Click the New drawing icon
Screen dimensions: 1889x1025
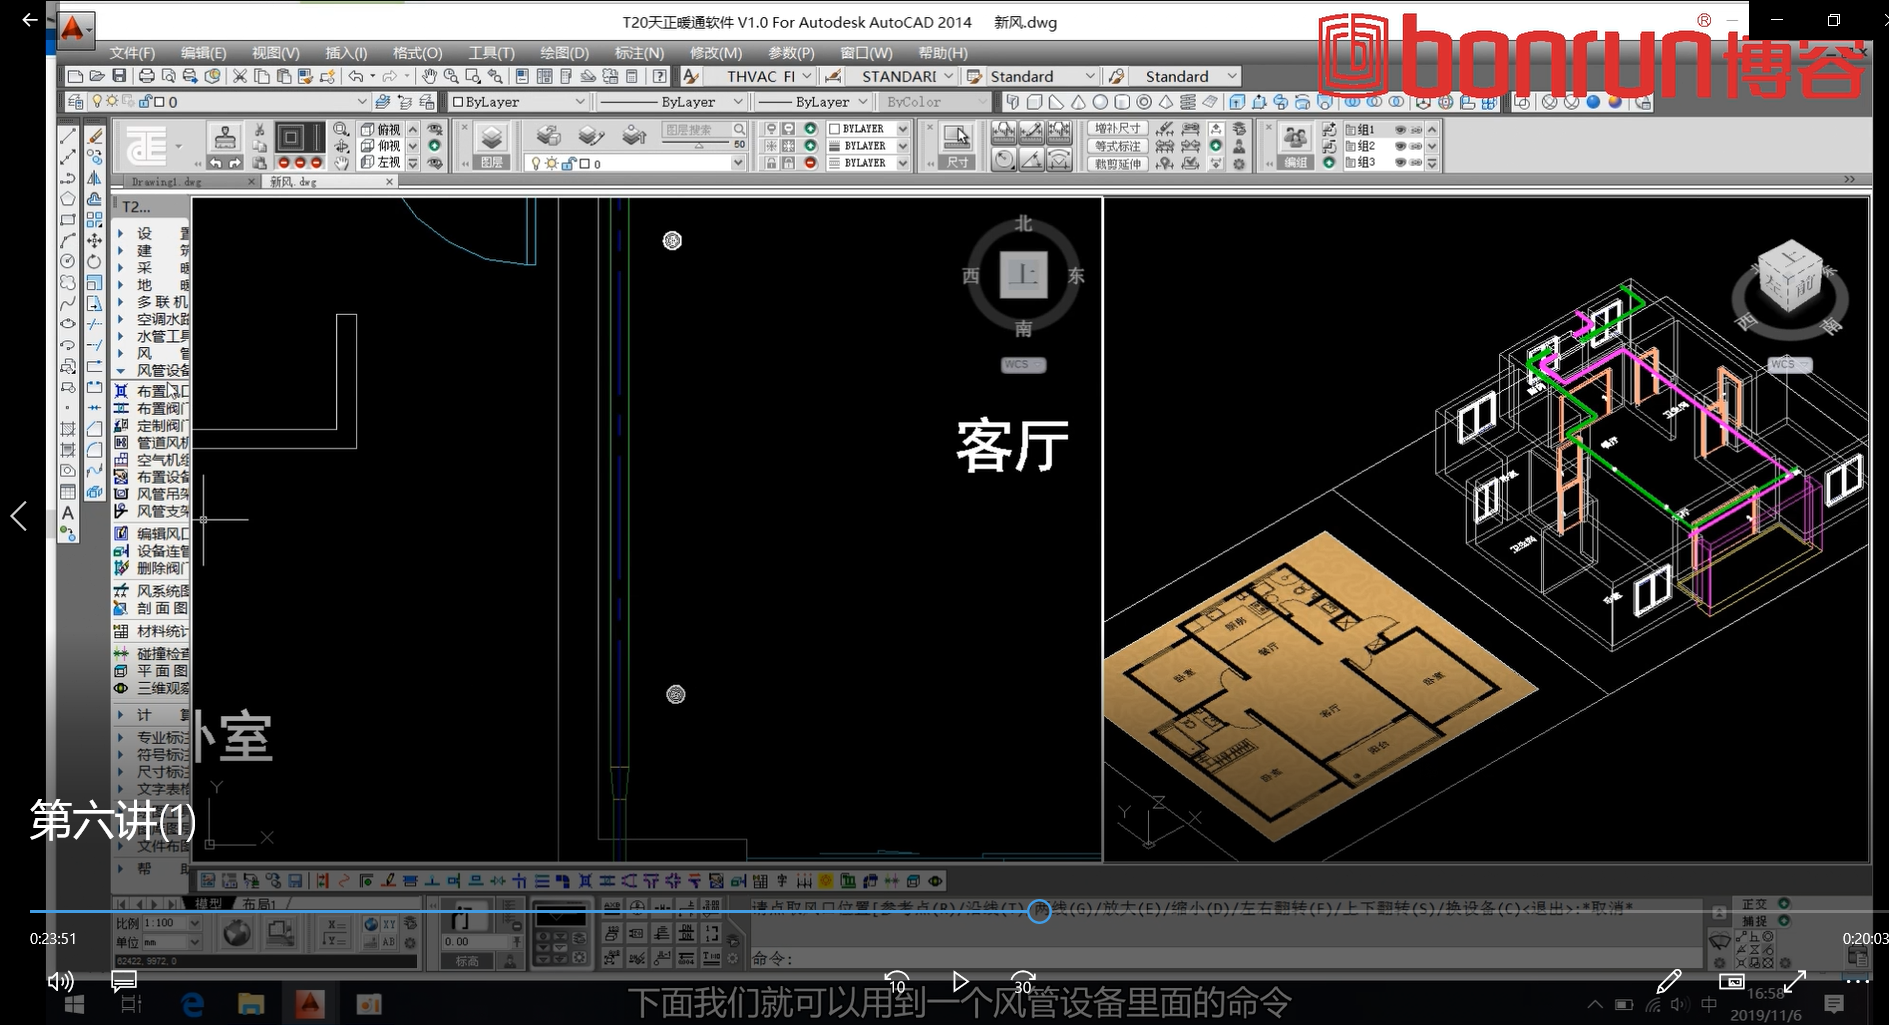point(75,76)
